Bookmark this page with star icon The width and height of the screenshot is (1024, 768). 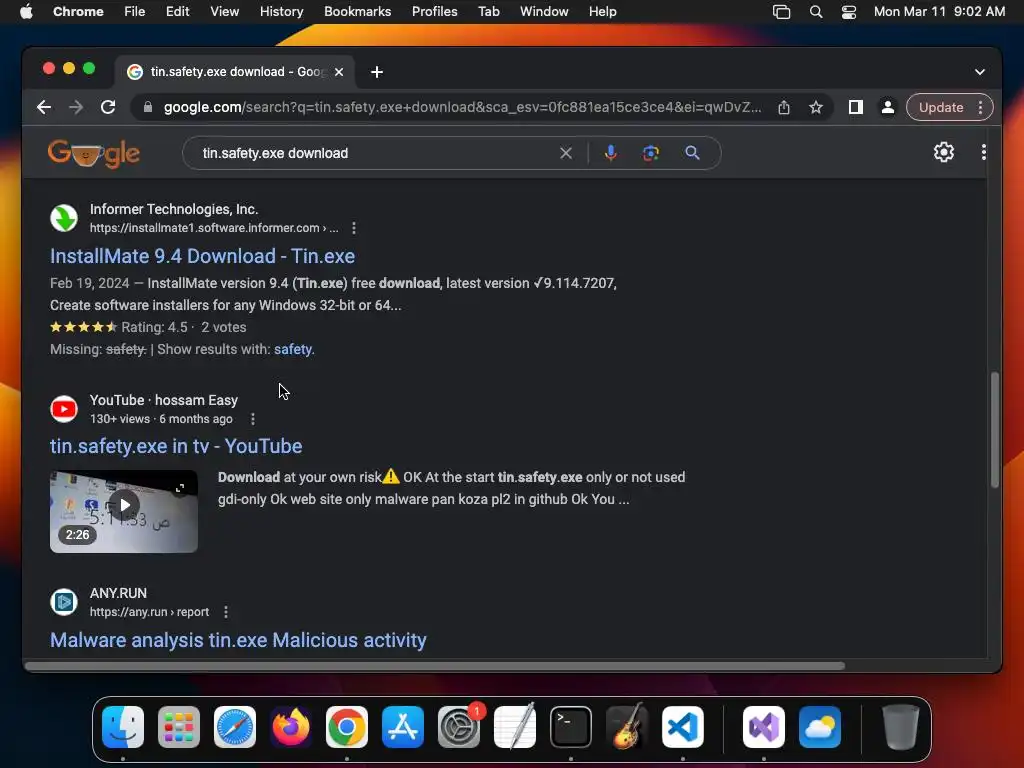point(816,107)
